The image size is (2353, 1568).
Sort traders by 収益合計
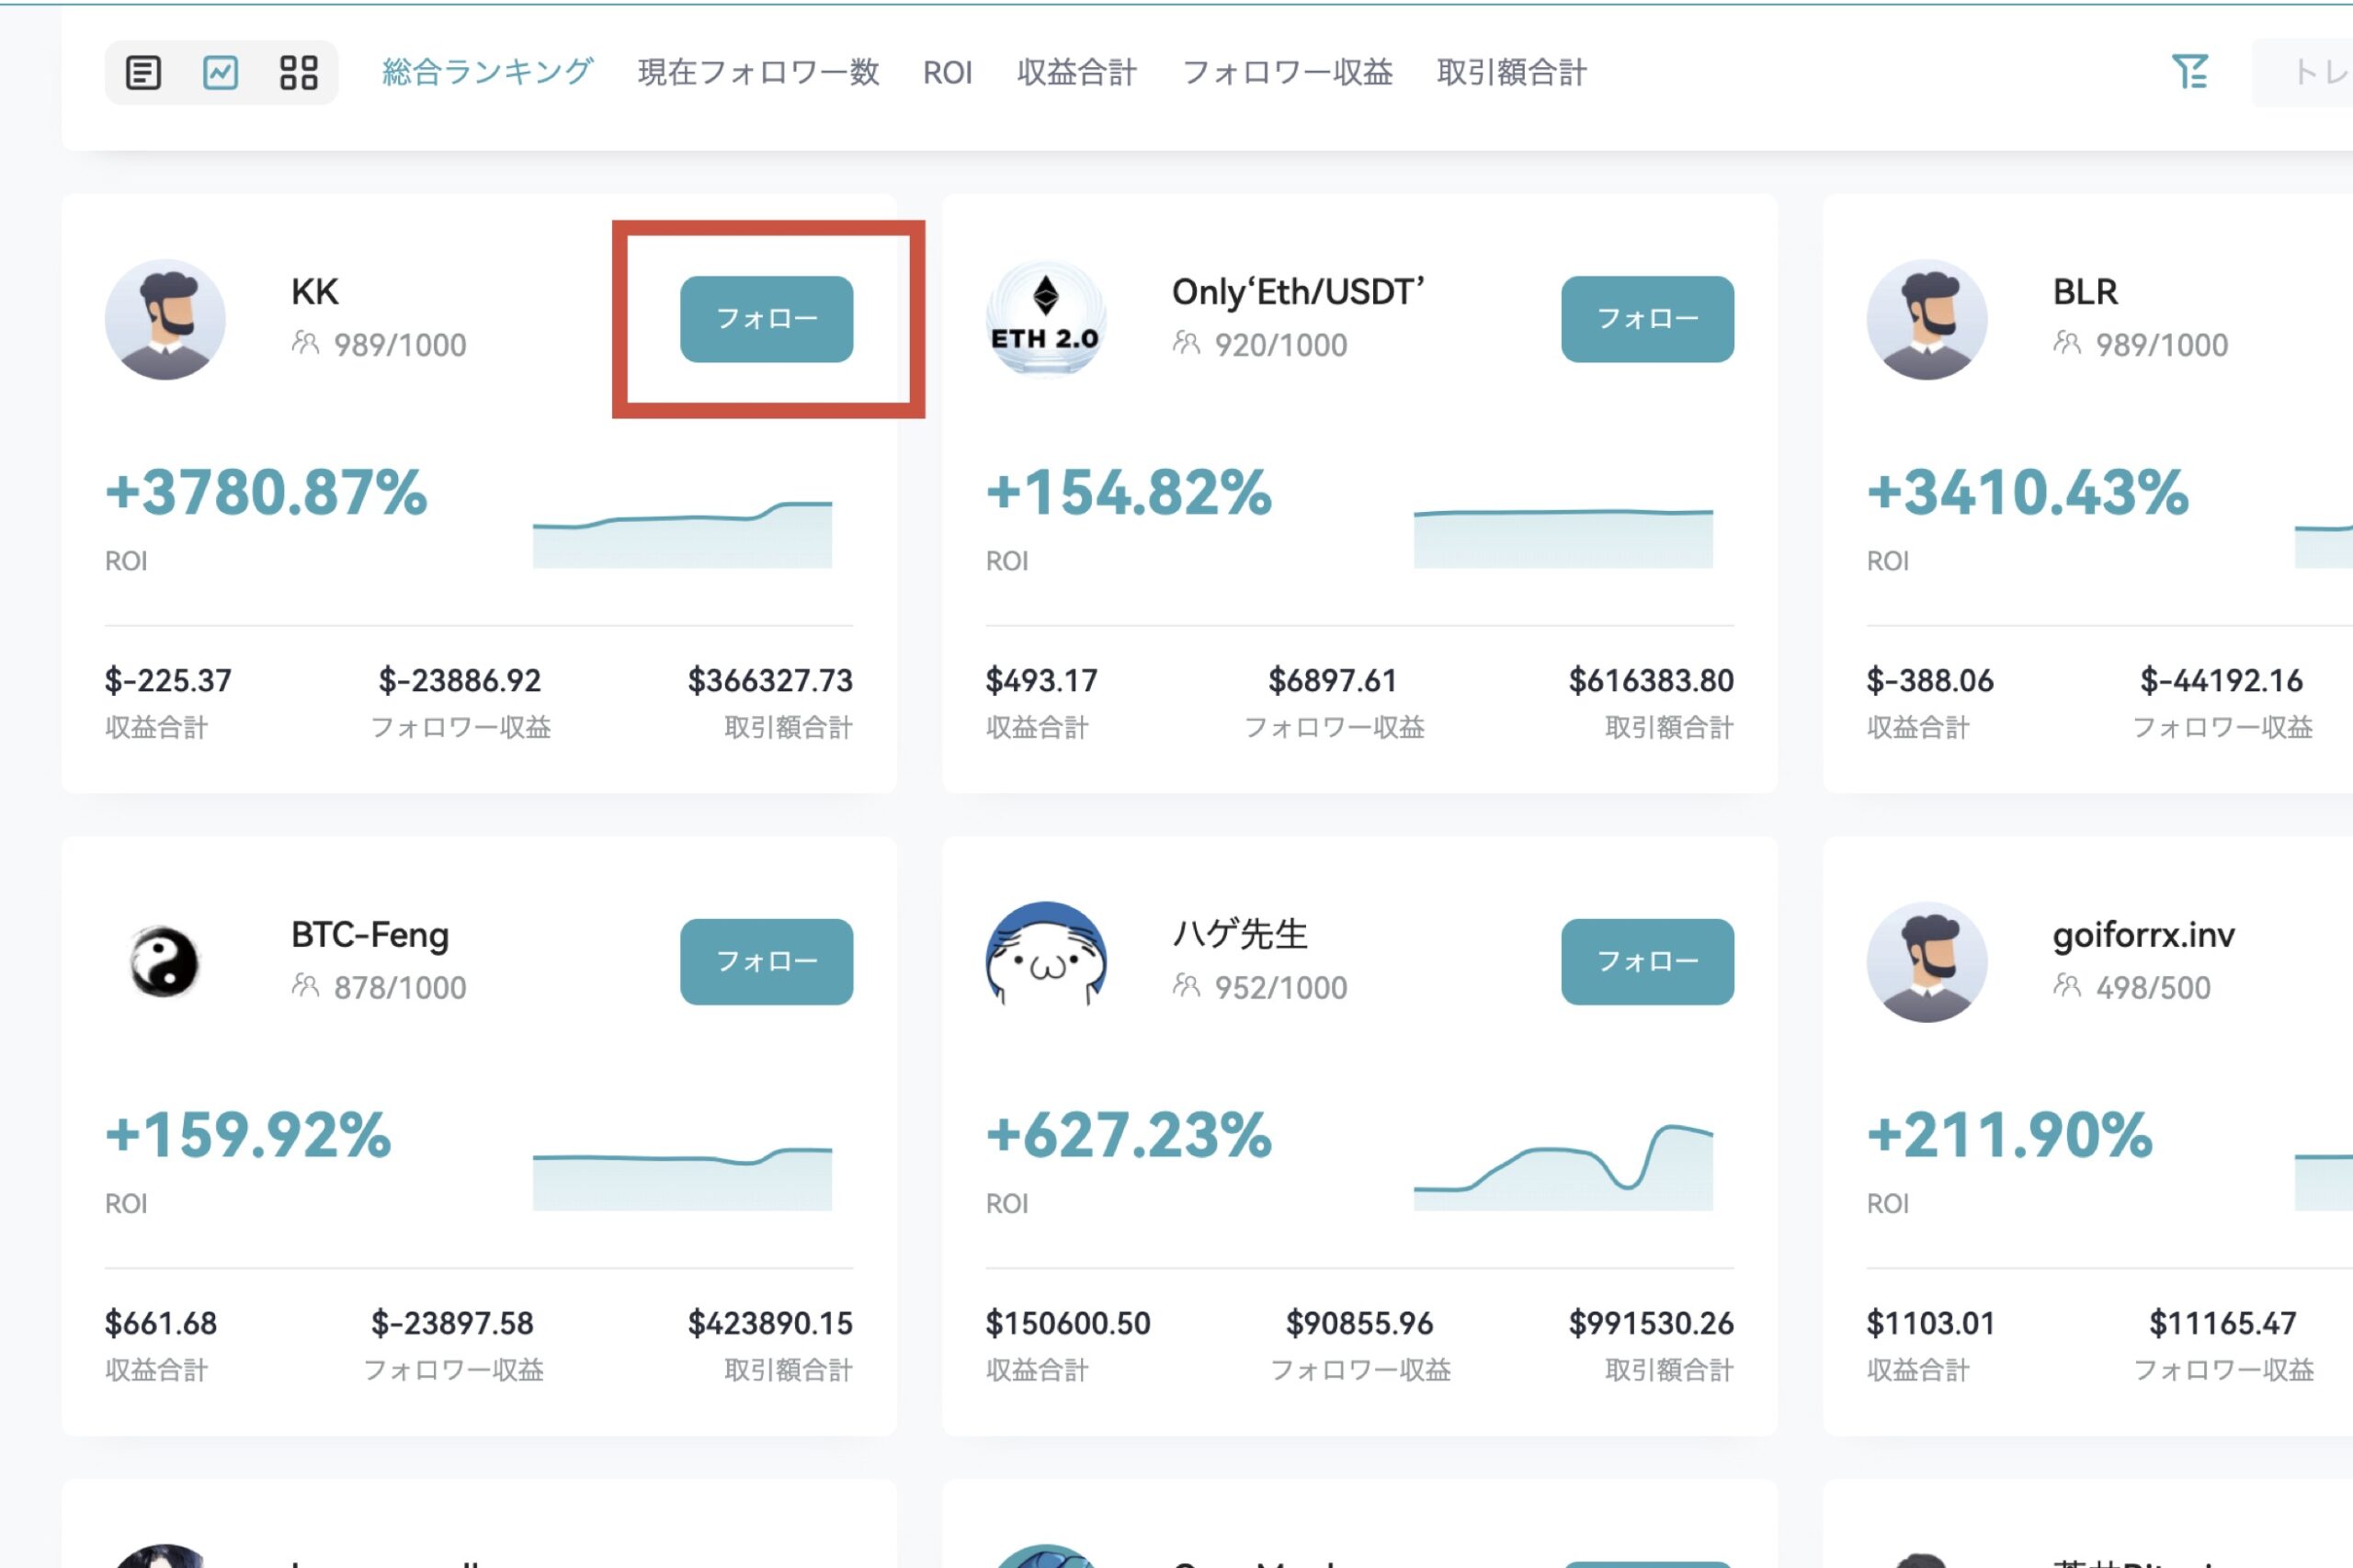[x=1077, y=71]
